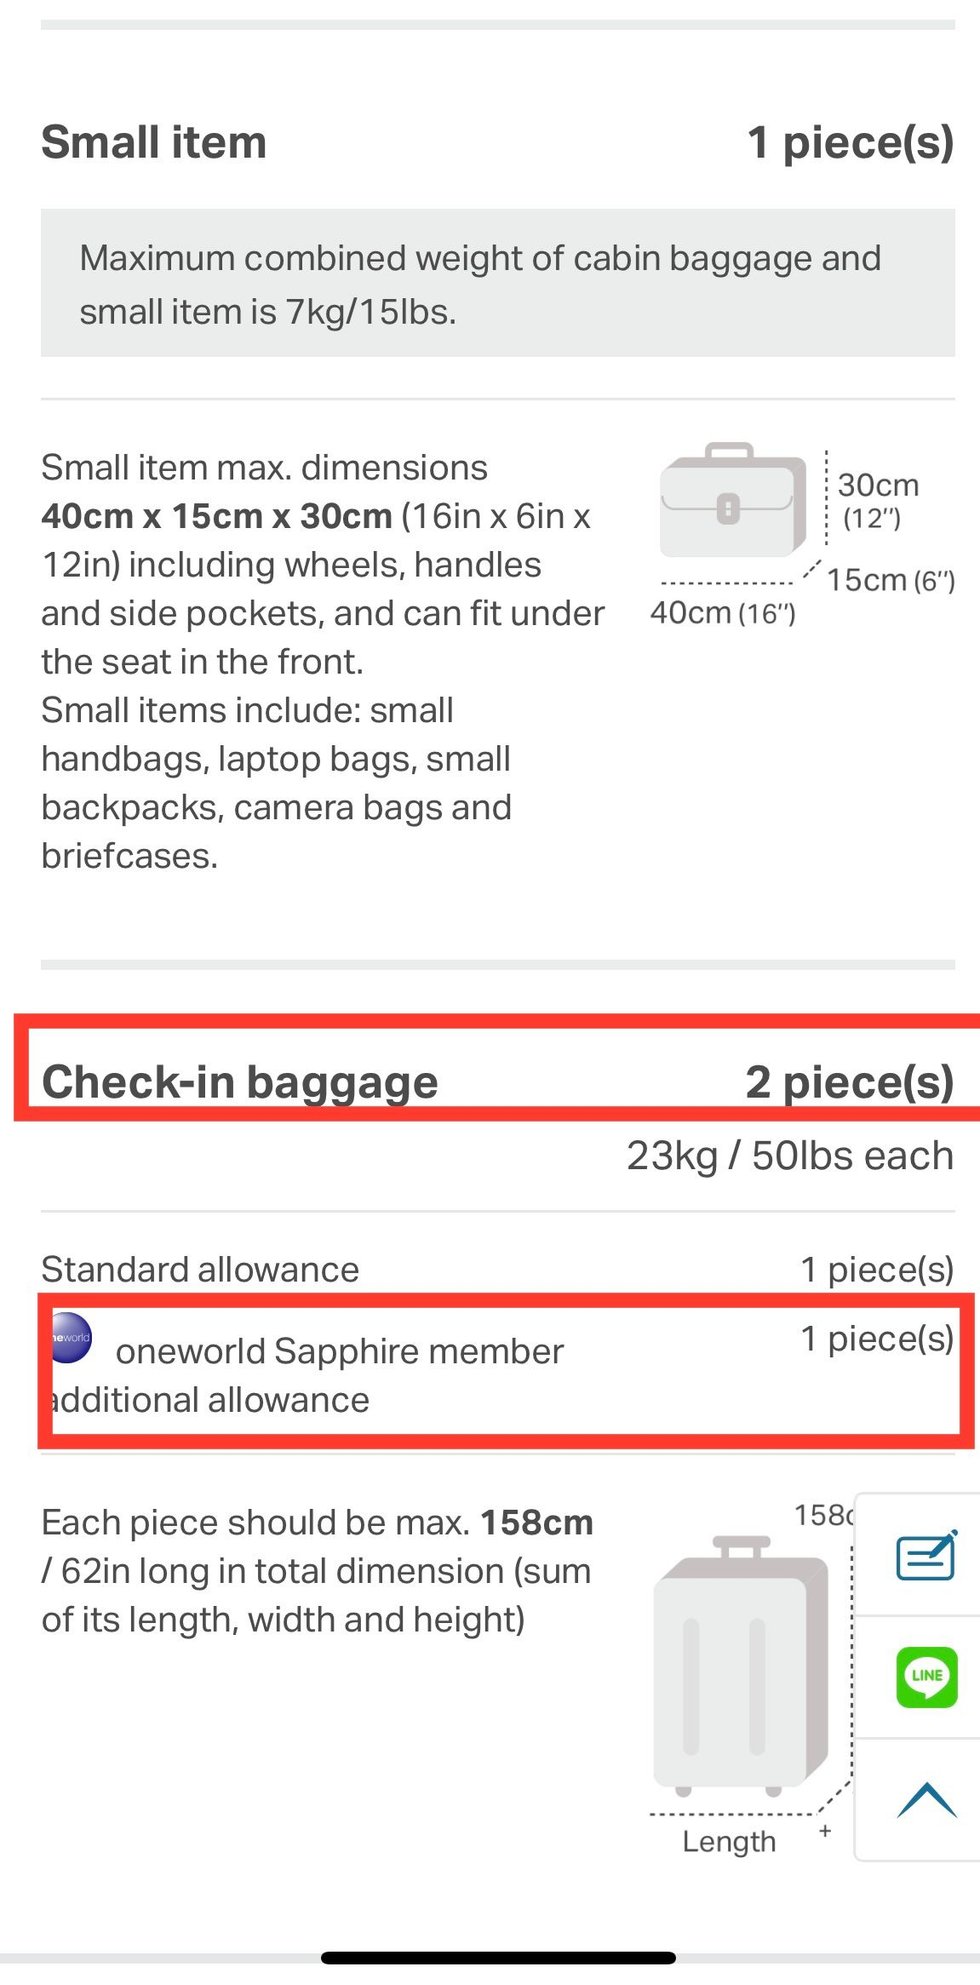Click the '2 piece(s)' check-in allowance
Viewport: 980px width, 1985px height.
849,1082
